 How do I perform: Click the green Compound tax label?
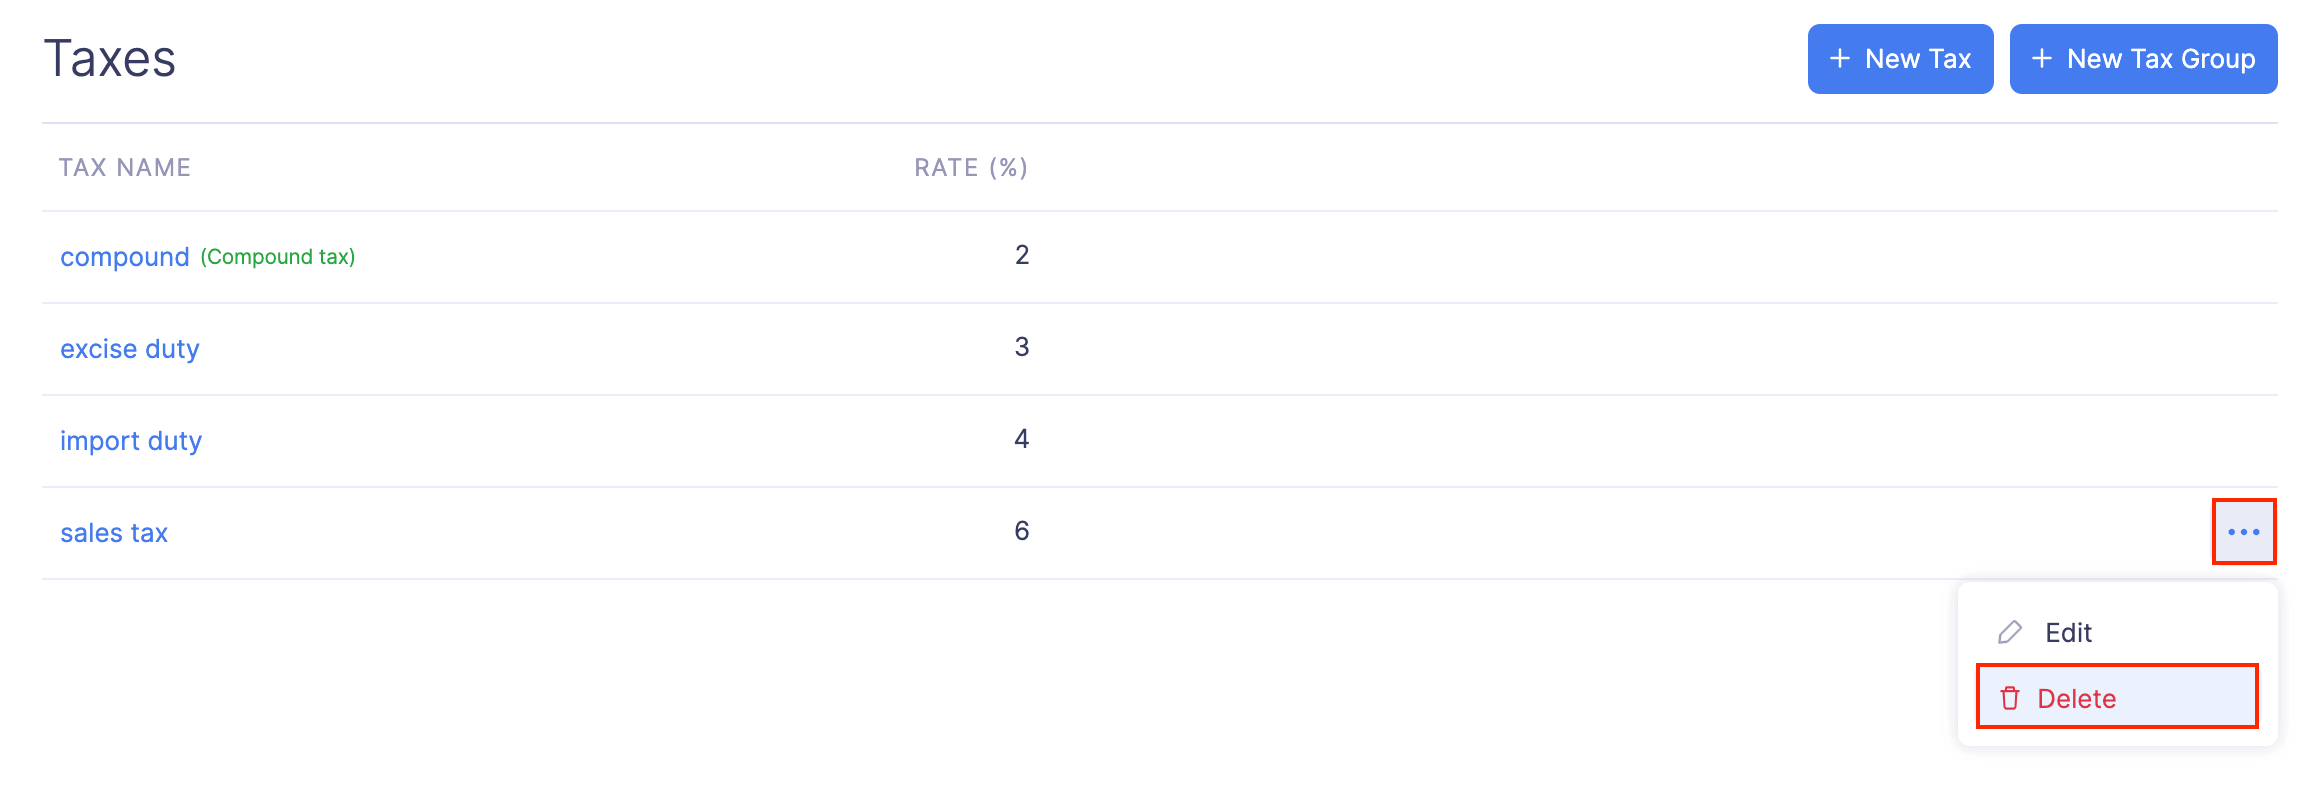[x=278, y=257]
